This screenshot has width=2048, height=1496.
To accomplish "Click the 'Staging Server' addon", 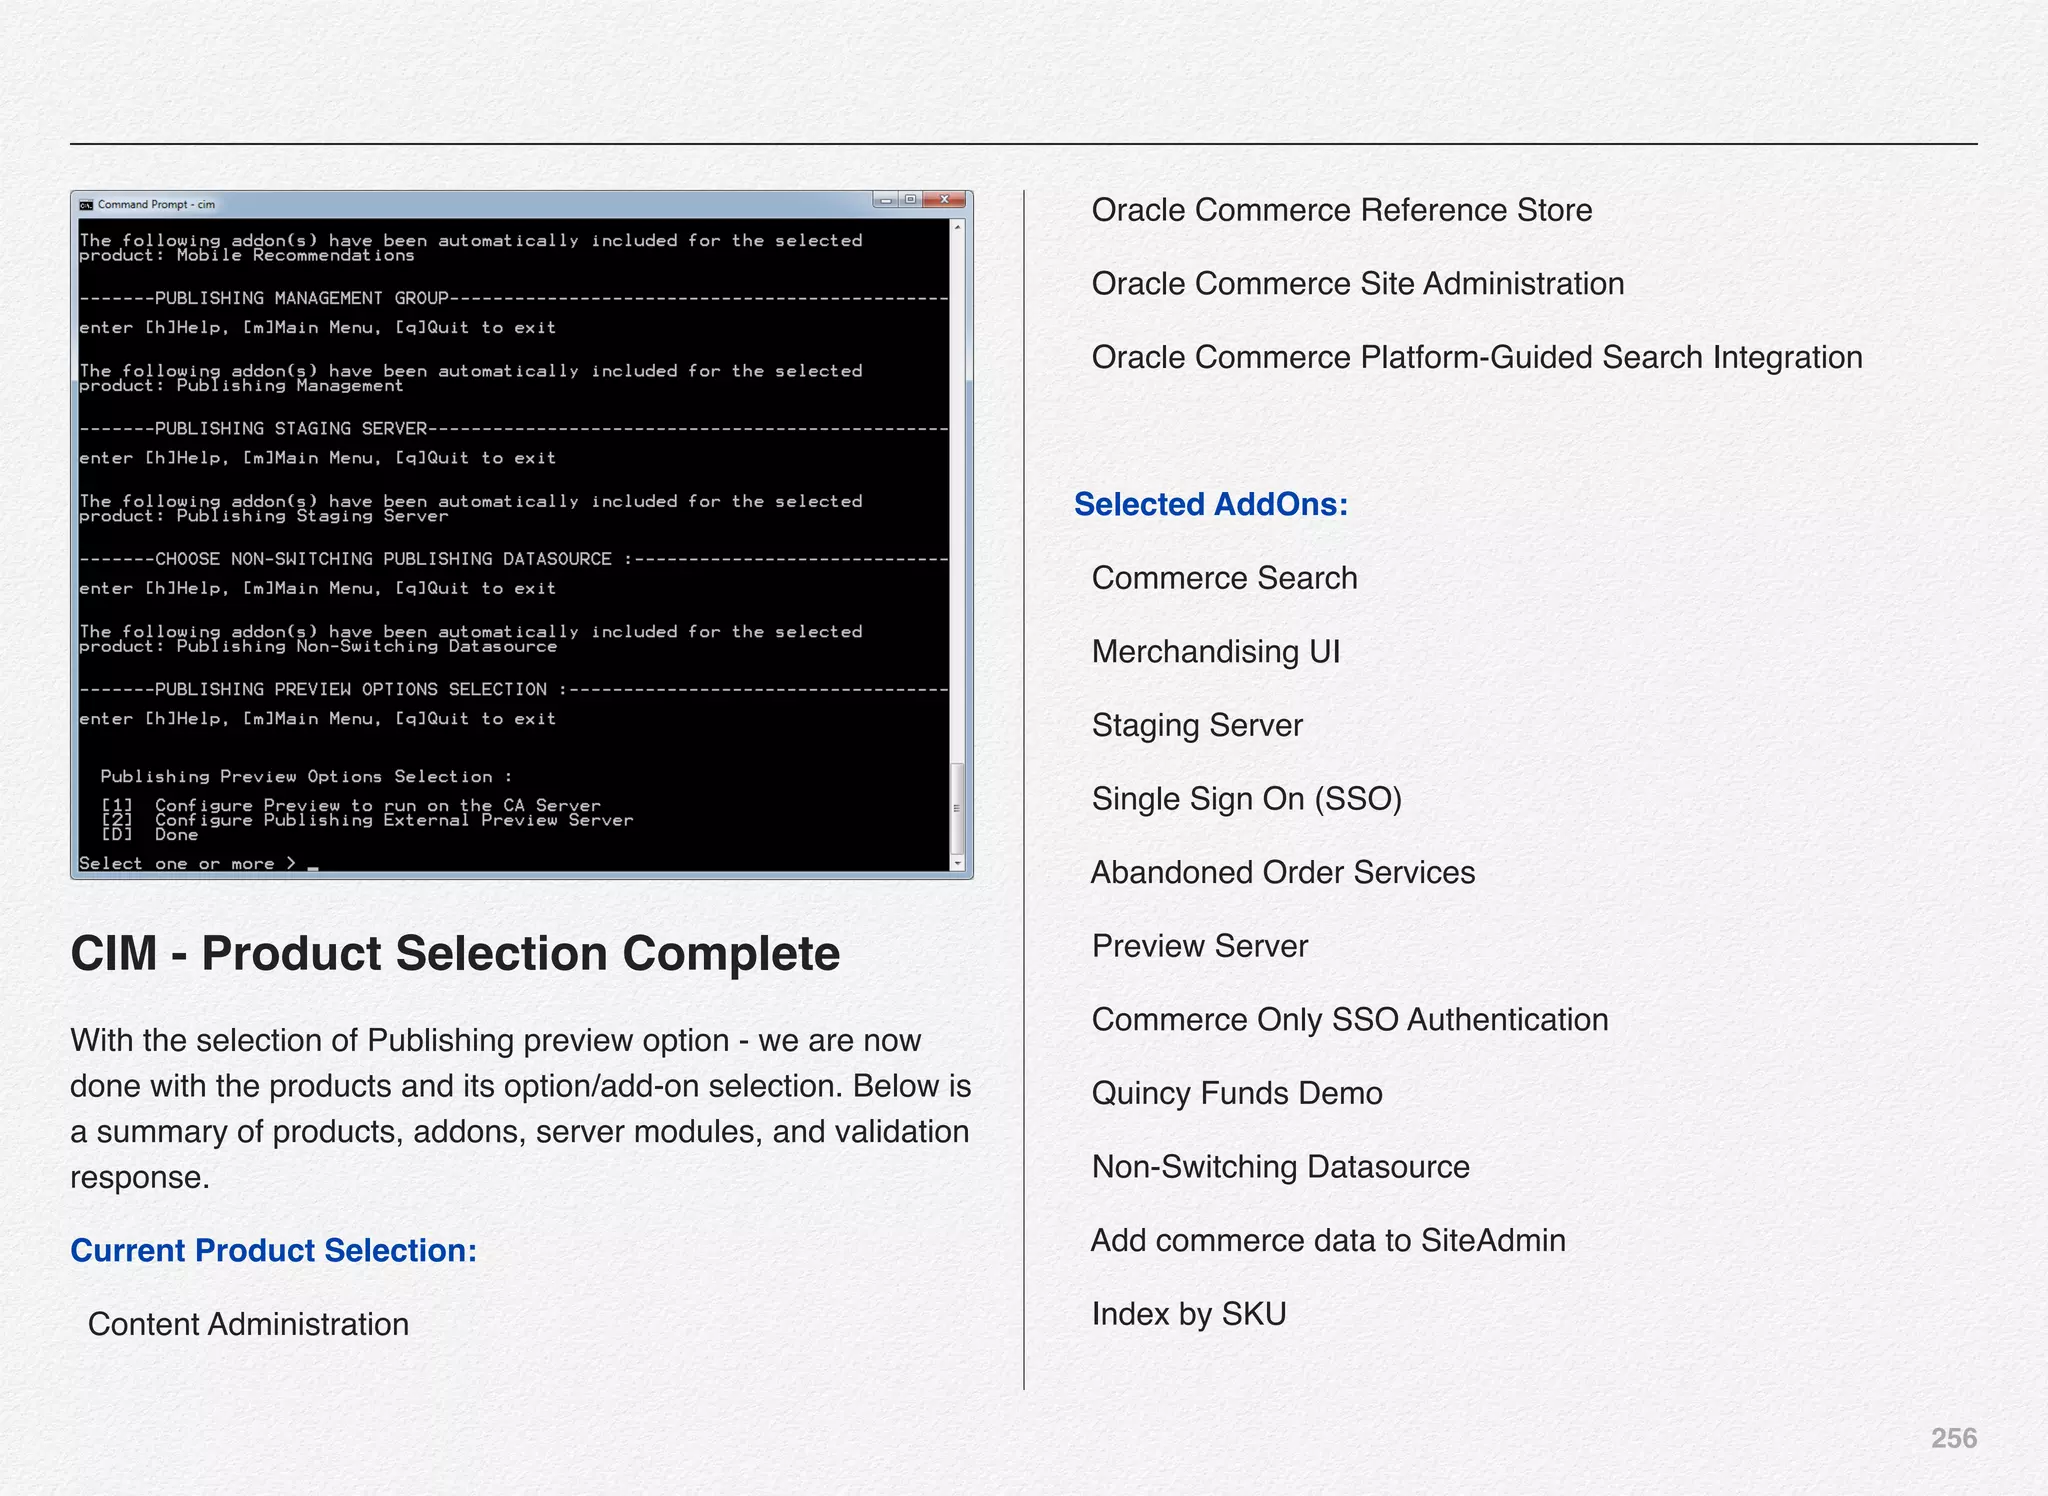I will click(x=1197, y=726).
